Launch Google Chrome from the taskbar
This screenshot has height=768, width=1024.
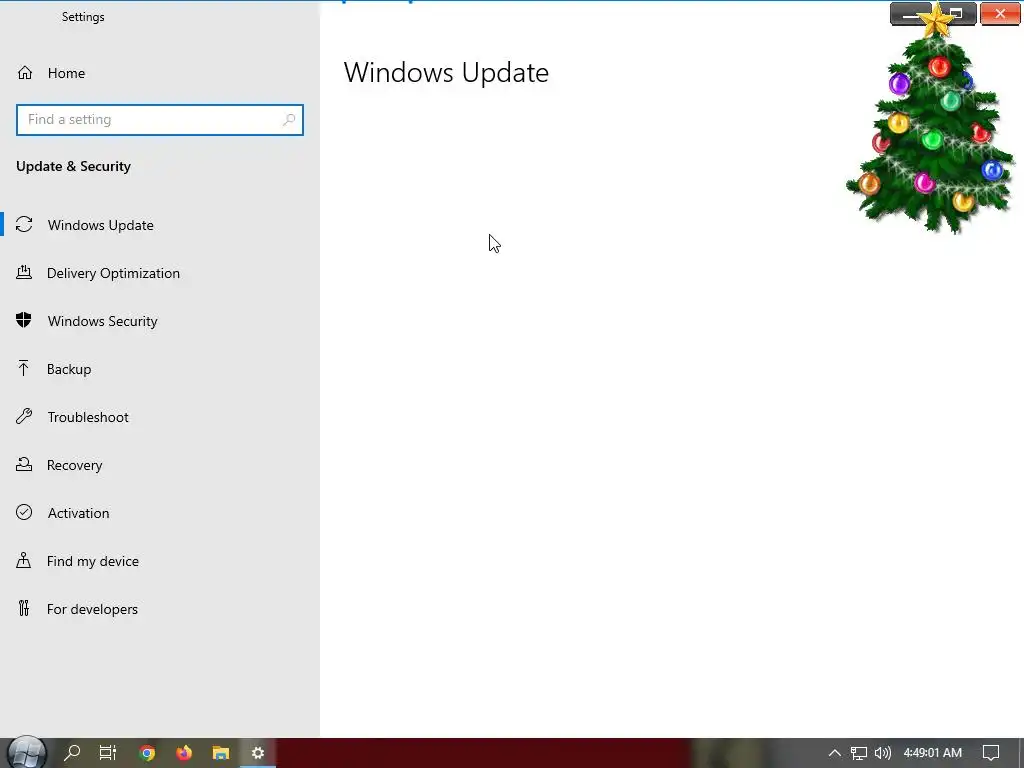[148, 754]
